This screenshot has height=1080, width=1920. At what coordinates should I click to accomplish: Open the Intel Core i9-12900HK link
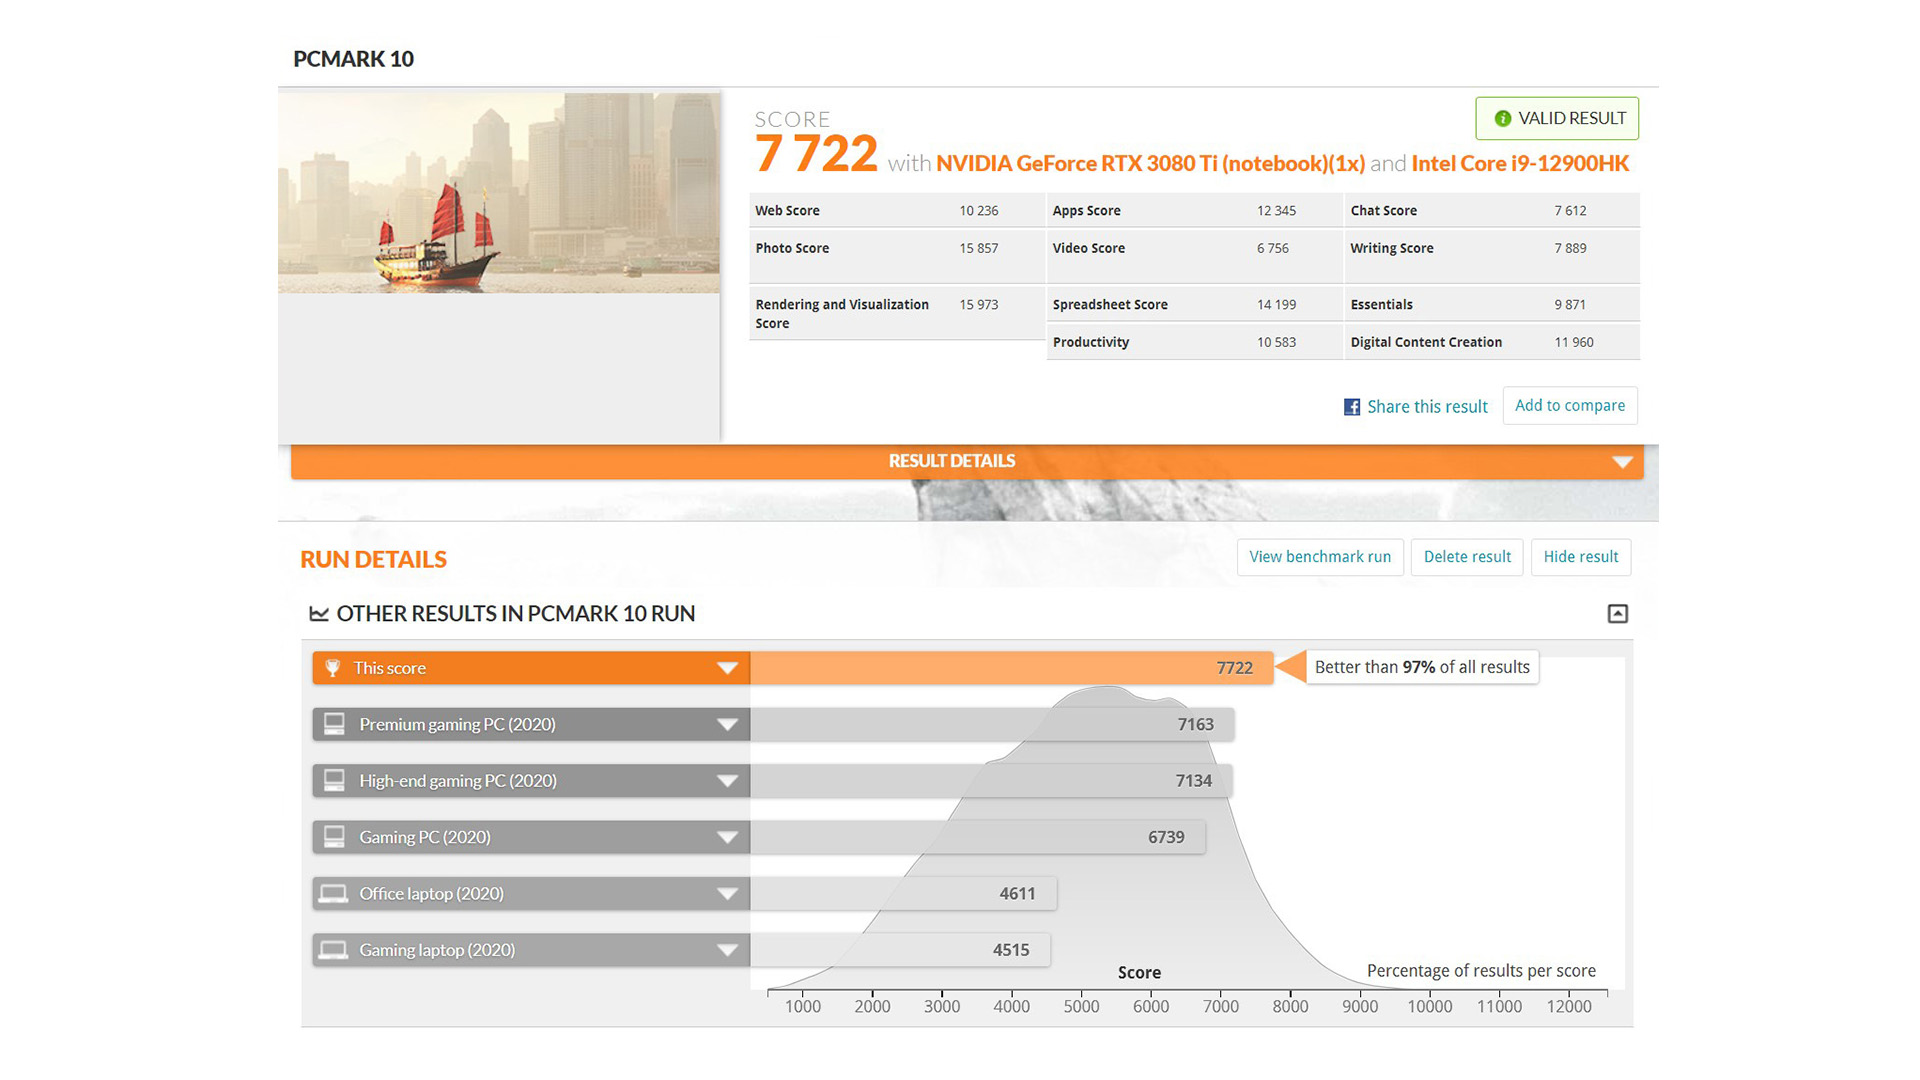pyautogui.click(x=1520, y=164)
